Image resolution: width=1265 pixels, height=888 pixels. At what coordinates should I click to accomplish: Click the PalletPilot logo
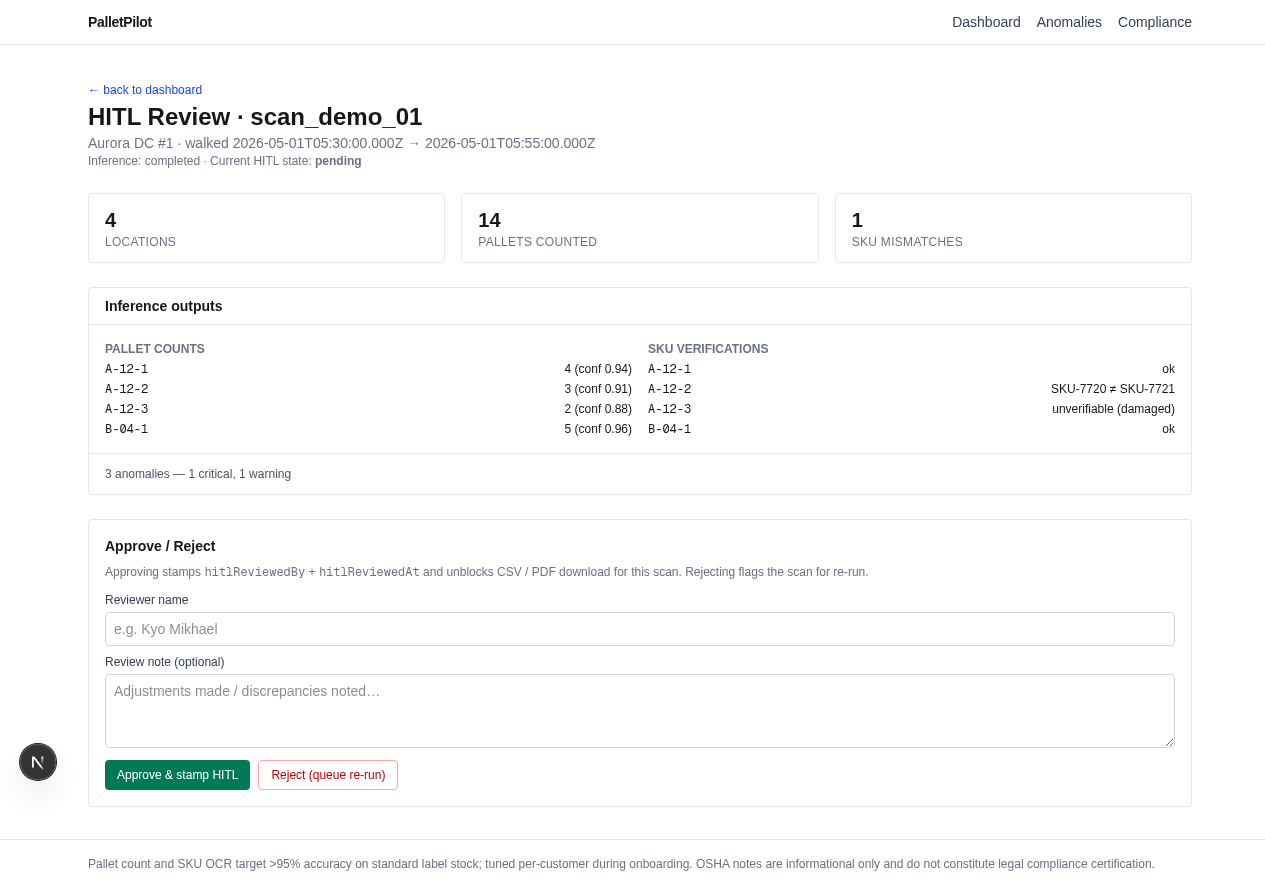click(120, 22)
